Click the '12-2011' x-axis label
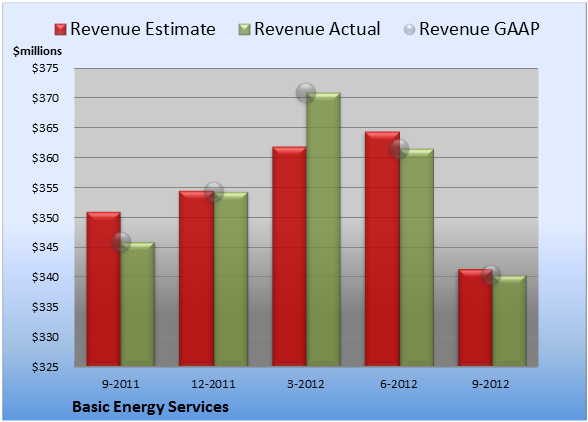The image size is (588, 422). [213, 384]
